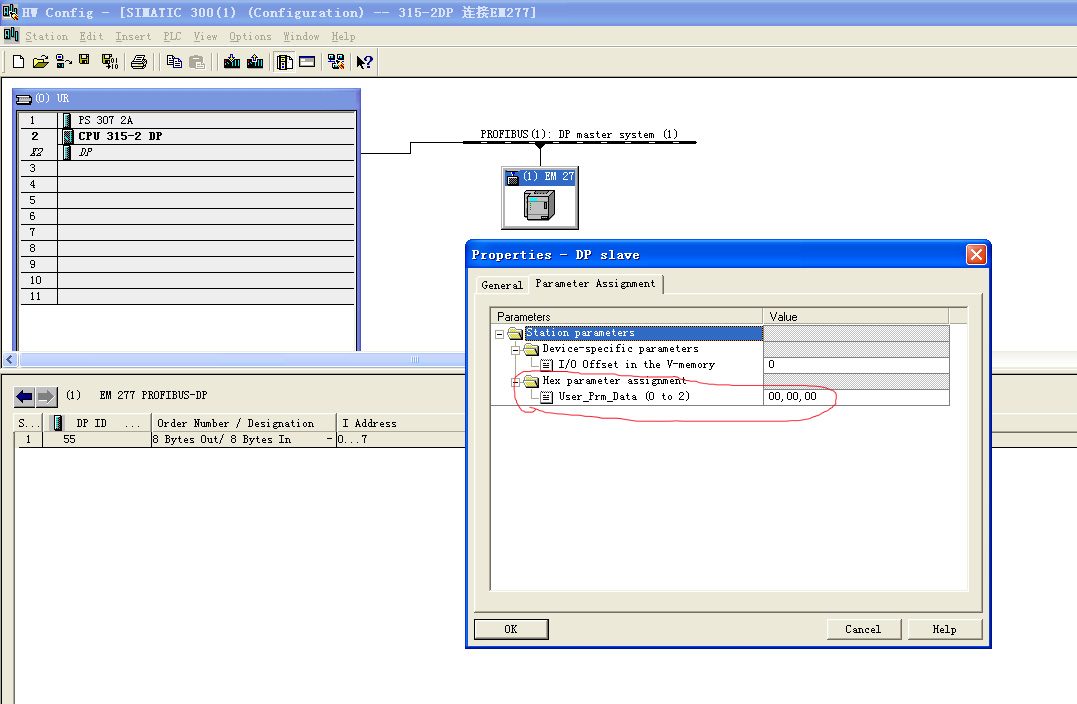Collapse the Station parameters node
The image size is (1077, 704).
tap(499, 334)
